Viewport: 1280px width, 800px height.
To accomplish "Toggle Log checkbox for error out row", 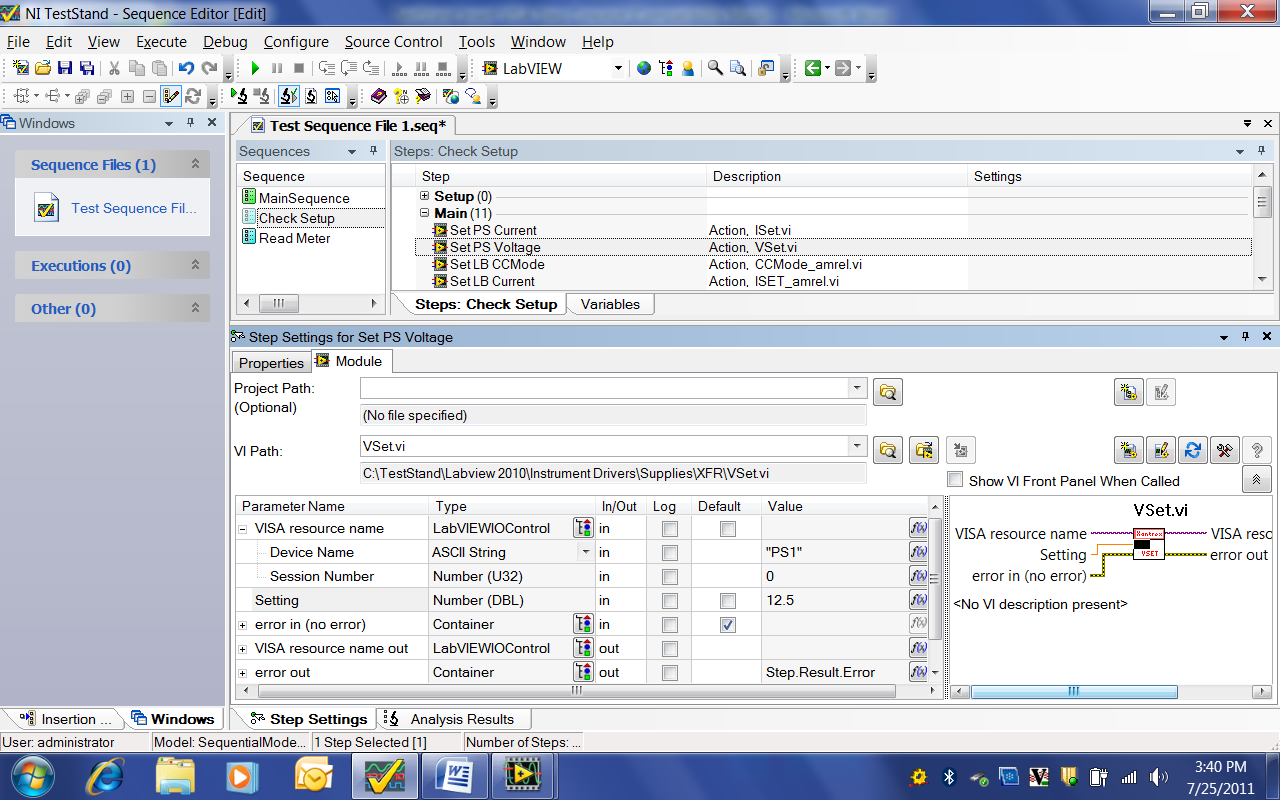I will click(670, 673).
